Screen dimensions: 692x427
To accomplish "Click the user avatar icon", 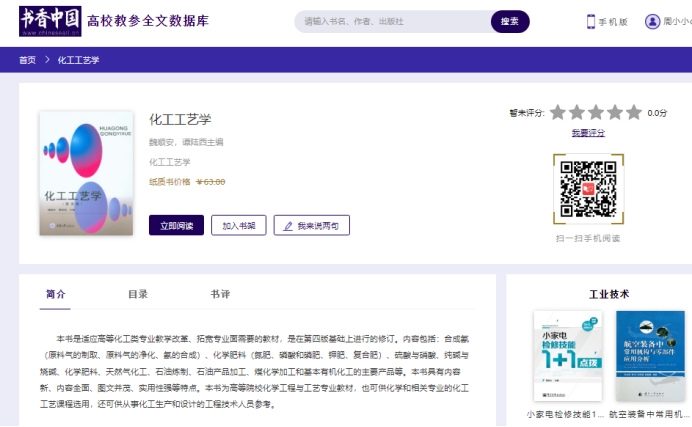I will pyautogui.click(x=652, y=21).
